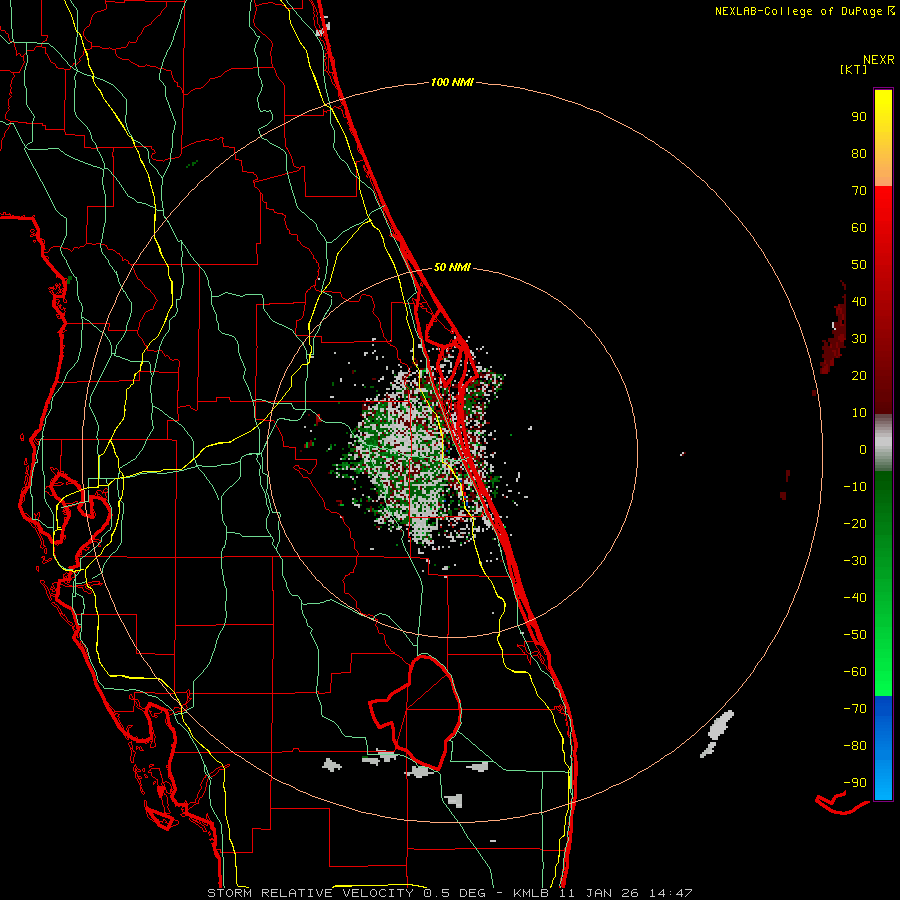
Task: Click the 30 value on the velocity scale
Action: click(x=859, y=339)
